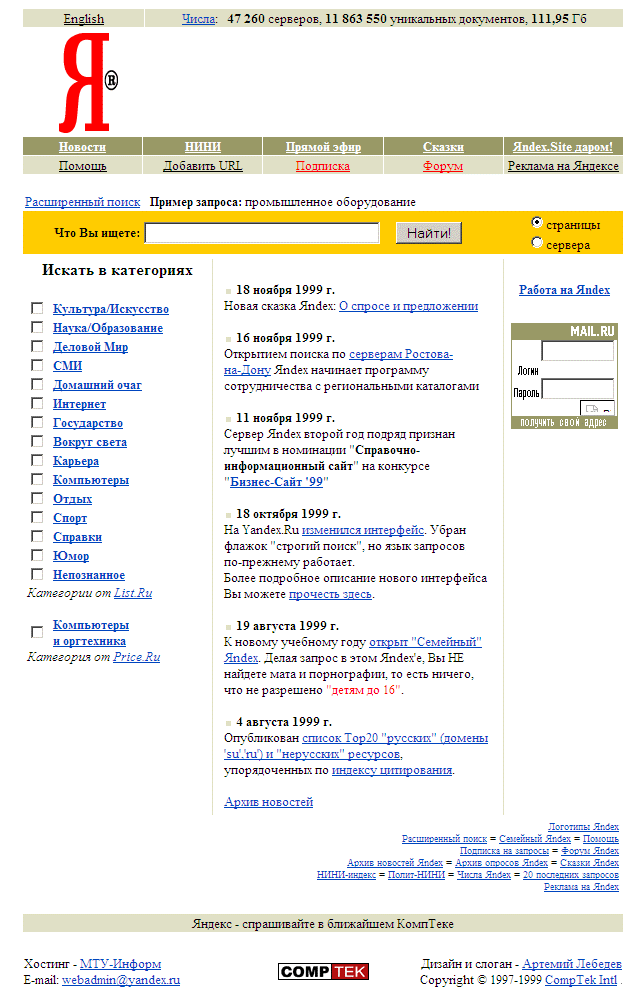The height and width of the screenshot is (1004, 642).
Task: Open Яndex.Site даром! navigation item
Action: point(563,147)
